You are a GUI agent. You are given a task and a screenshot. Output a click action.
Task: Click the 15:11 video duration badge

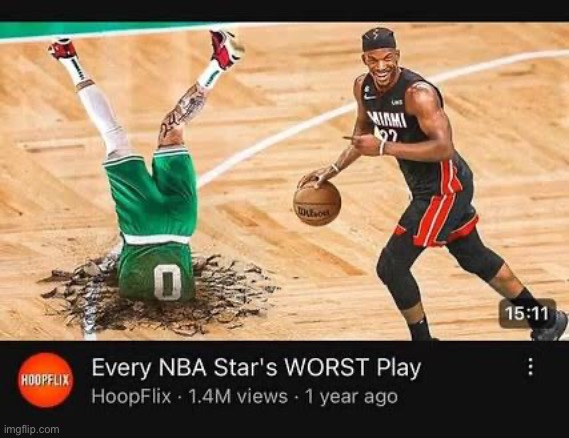[527, 314]
